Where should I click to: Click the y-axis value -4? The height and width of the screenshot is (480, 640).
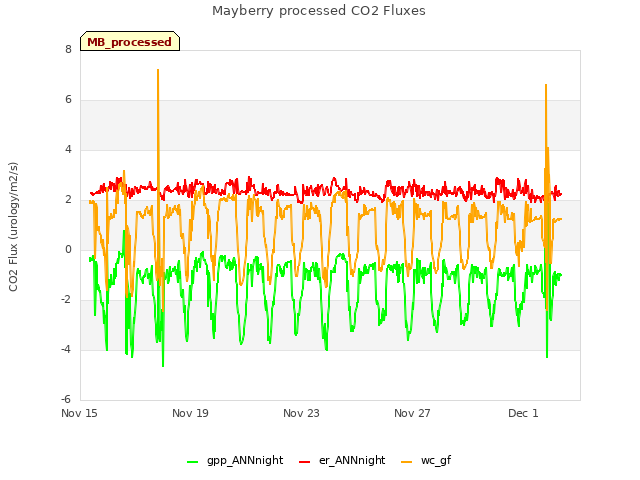tap(66, 349)
